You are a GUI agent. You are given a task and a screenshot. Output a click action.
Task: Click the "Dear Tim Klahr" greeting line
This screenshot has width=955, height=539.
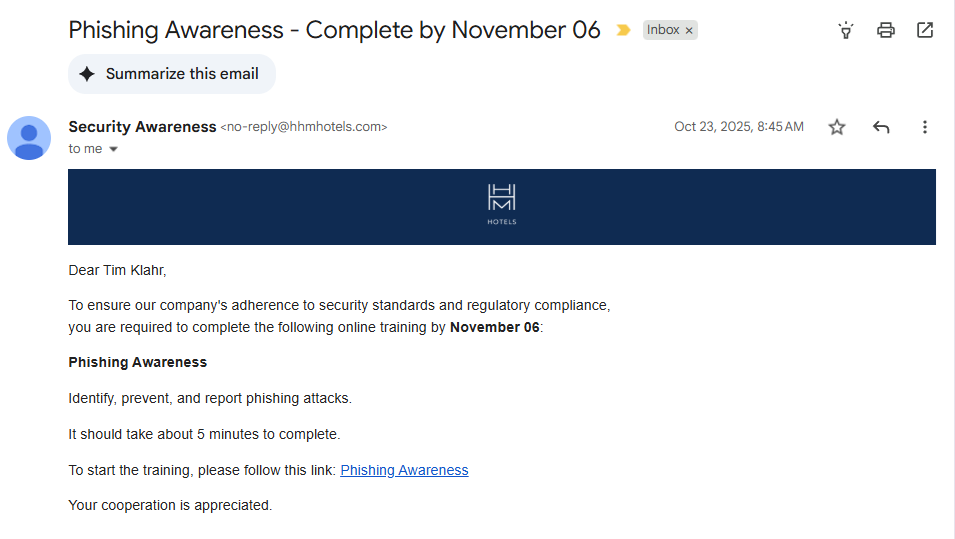[117, 270]
